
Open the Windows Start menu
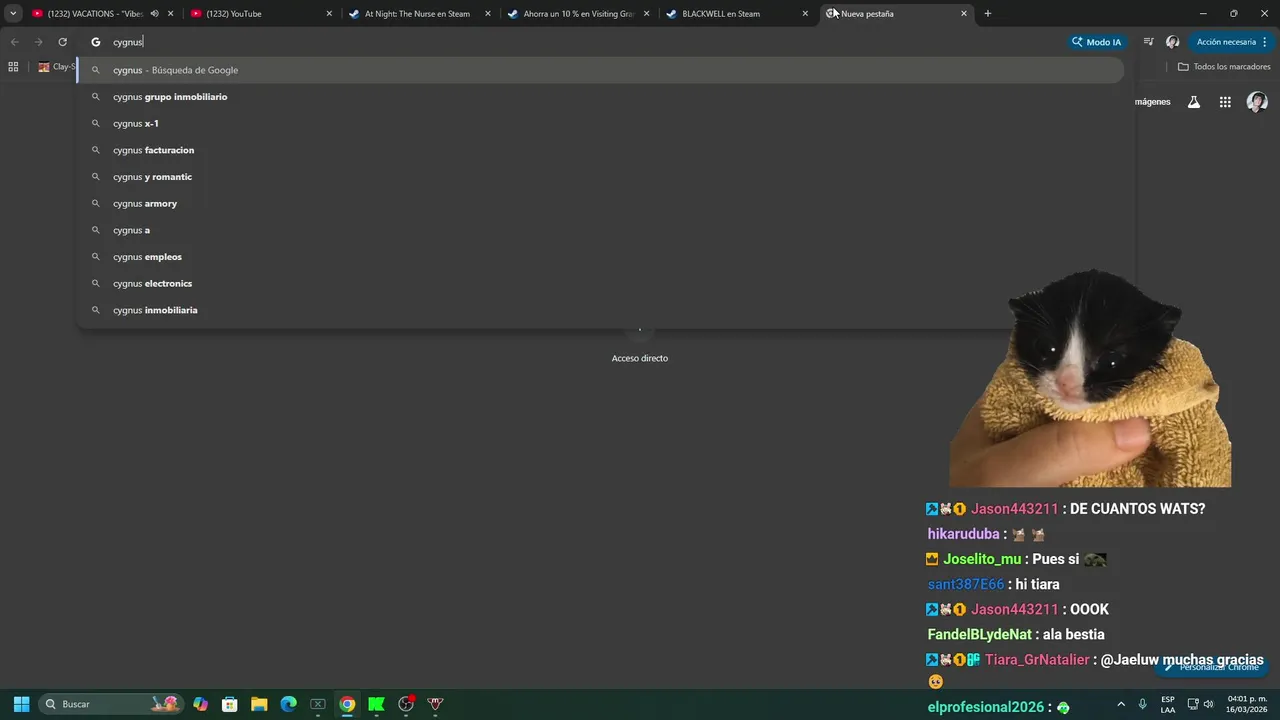point(21,704)
